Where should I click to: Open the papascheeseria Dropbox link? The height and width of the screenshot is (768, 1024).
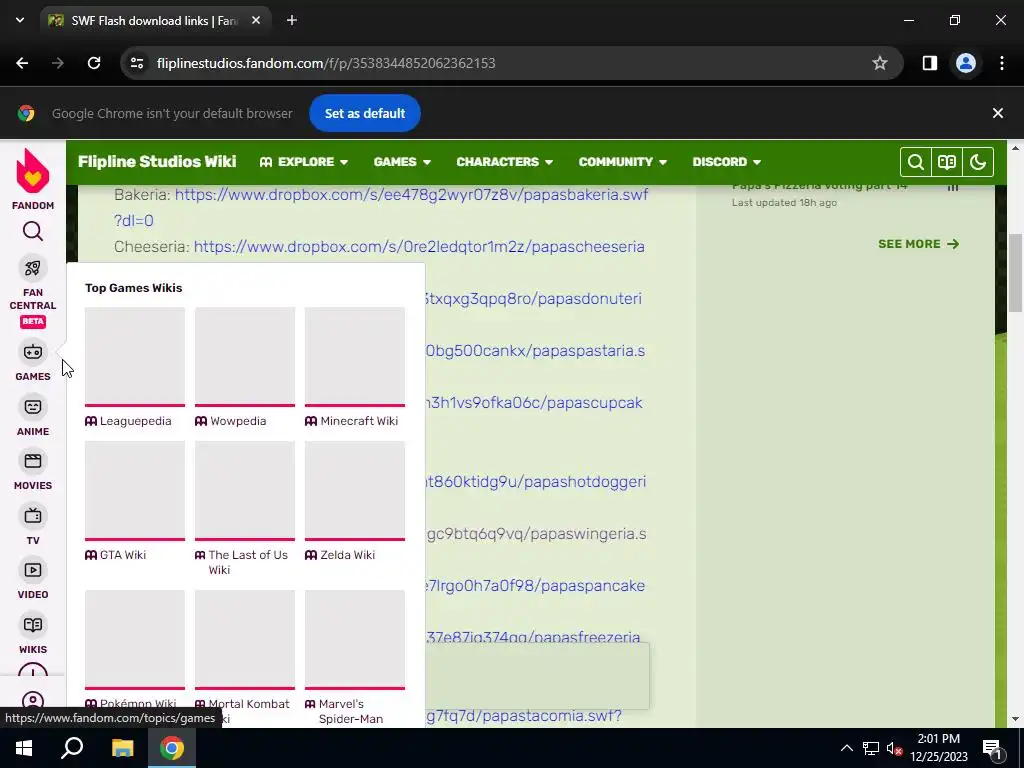point(419,247)
